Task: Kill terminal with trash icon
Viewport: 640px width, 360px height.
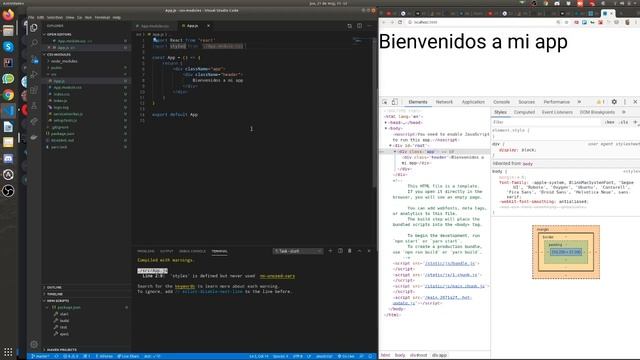Action: tap(350, 251)
